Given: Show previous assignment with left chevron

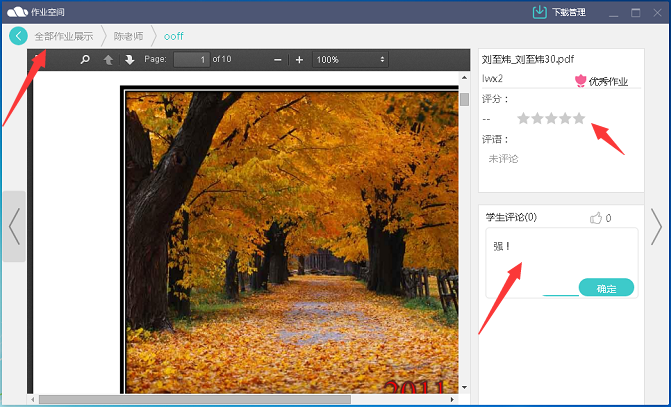Looking at the screenshot, I should [13, 226].
